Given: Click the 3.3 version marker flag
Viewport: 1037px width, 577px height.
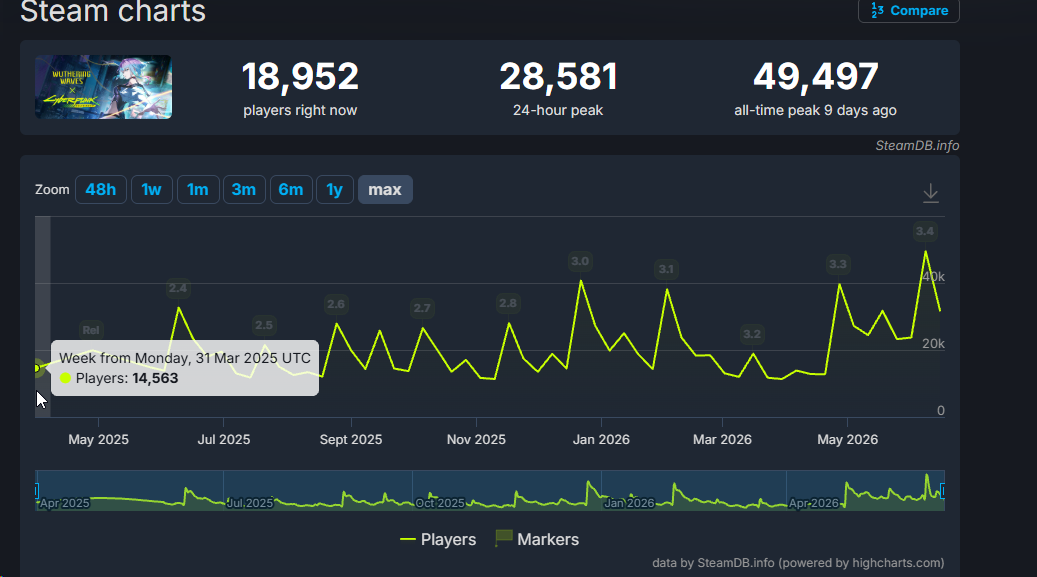Looking at the screenshot, I should (838, 264).
